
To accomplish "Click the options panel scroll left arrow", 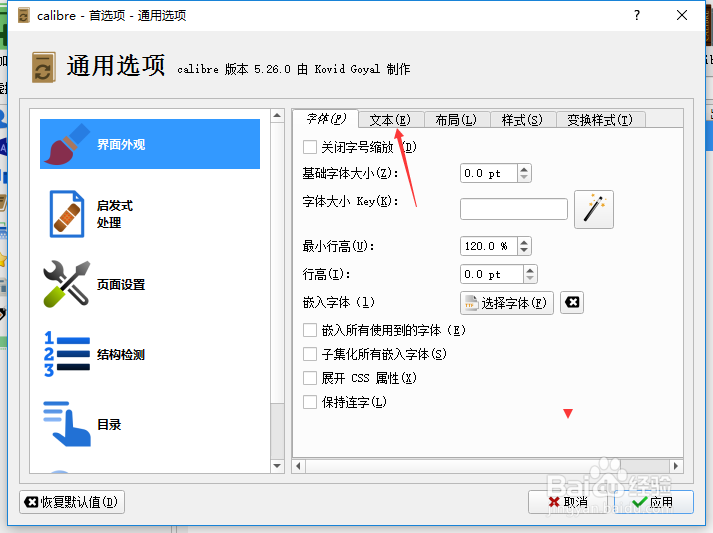I will pos(299,466).
